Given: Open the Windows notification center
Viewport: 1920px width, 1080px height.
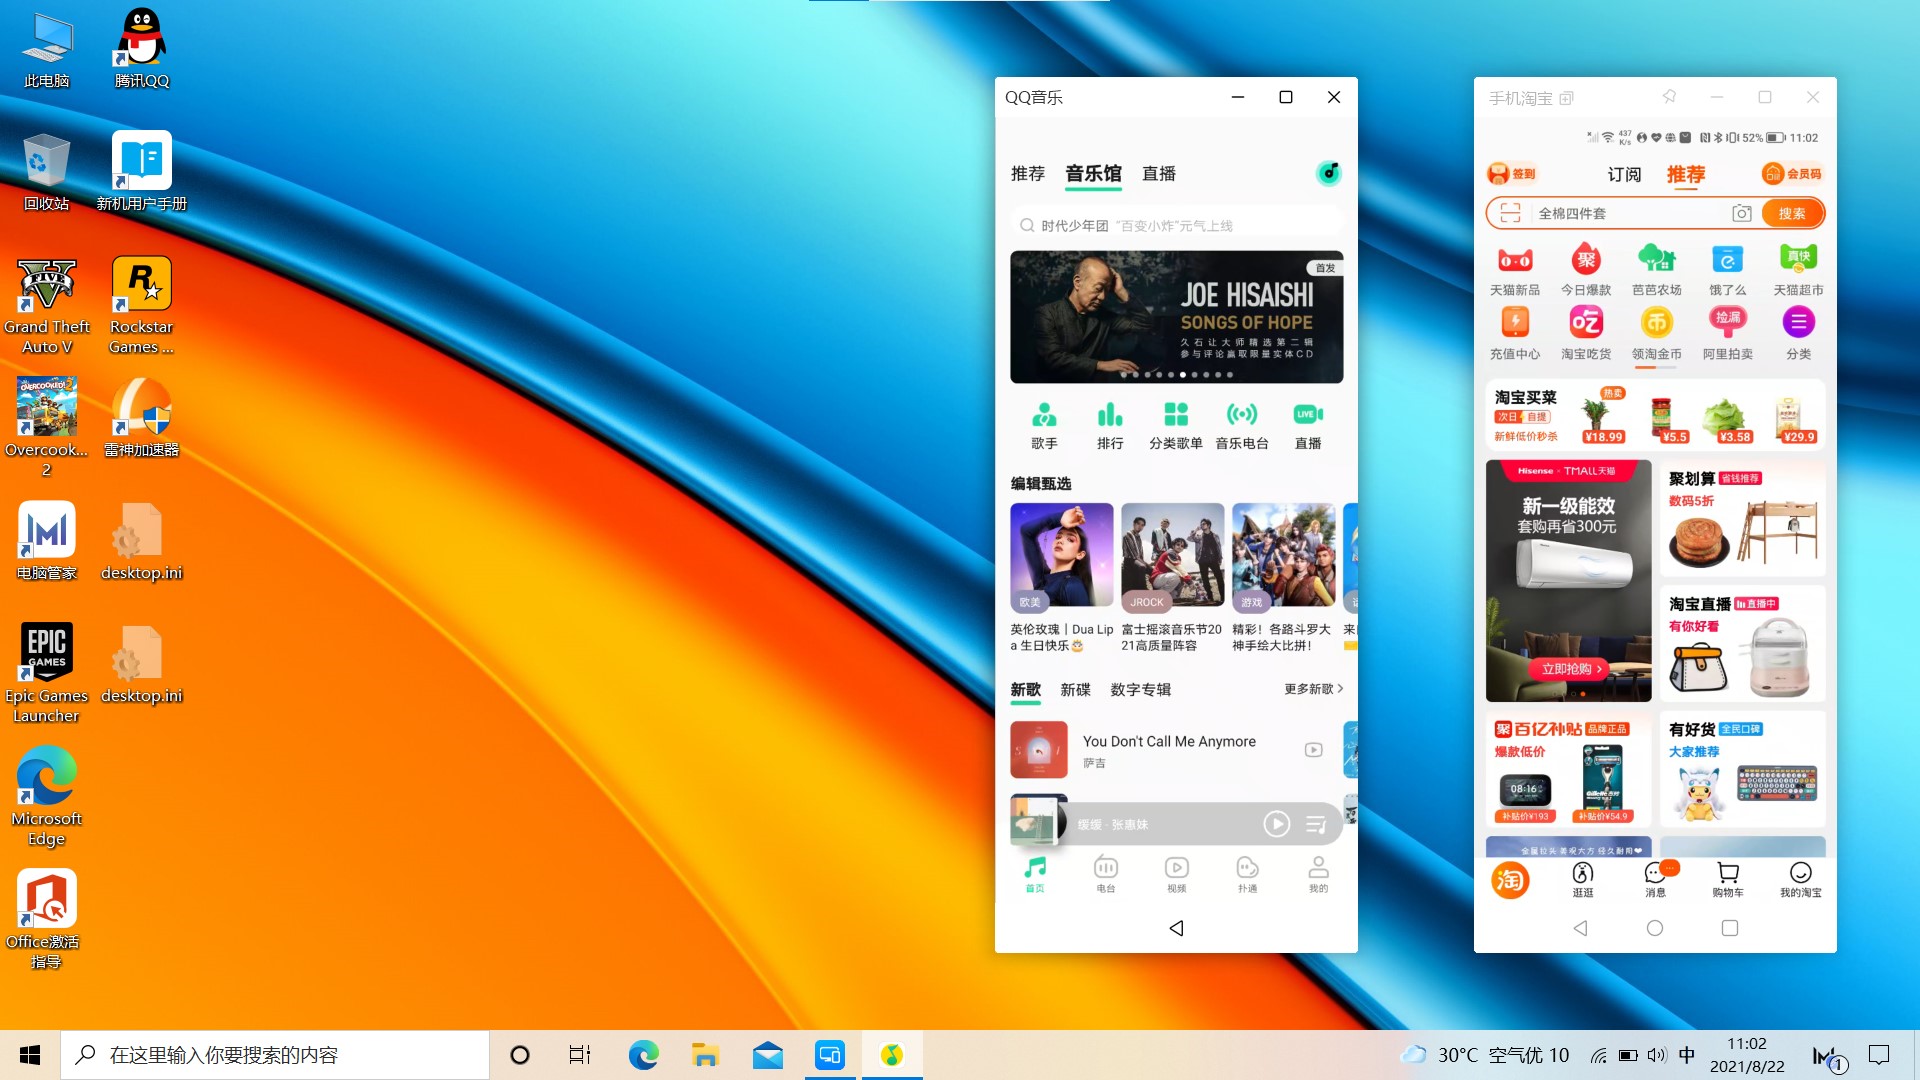Looking at the screenshot, I should pos(1879,1055).
